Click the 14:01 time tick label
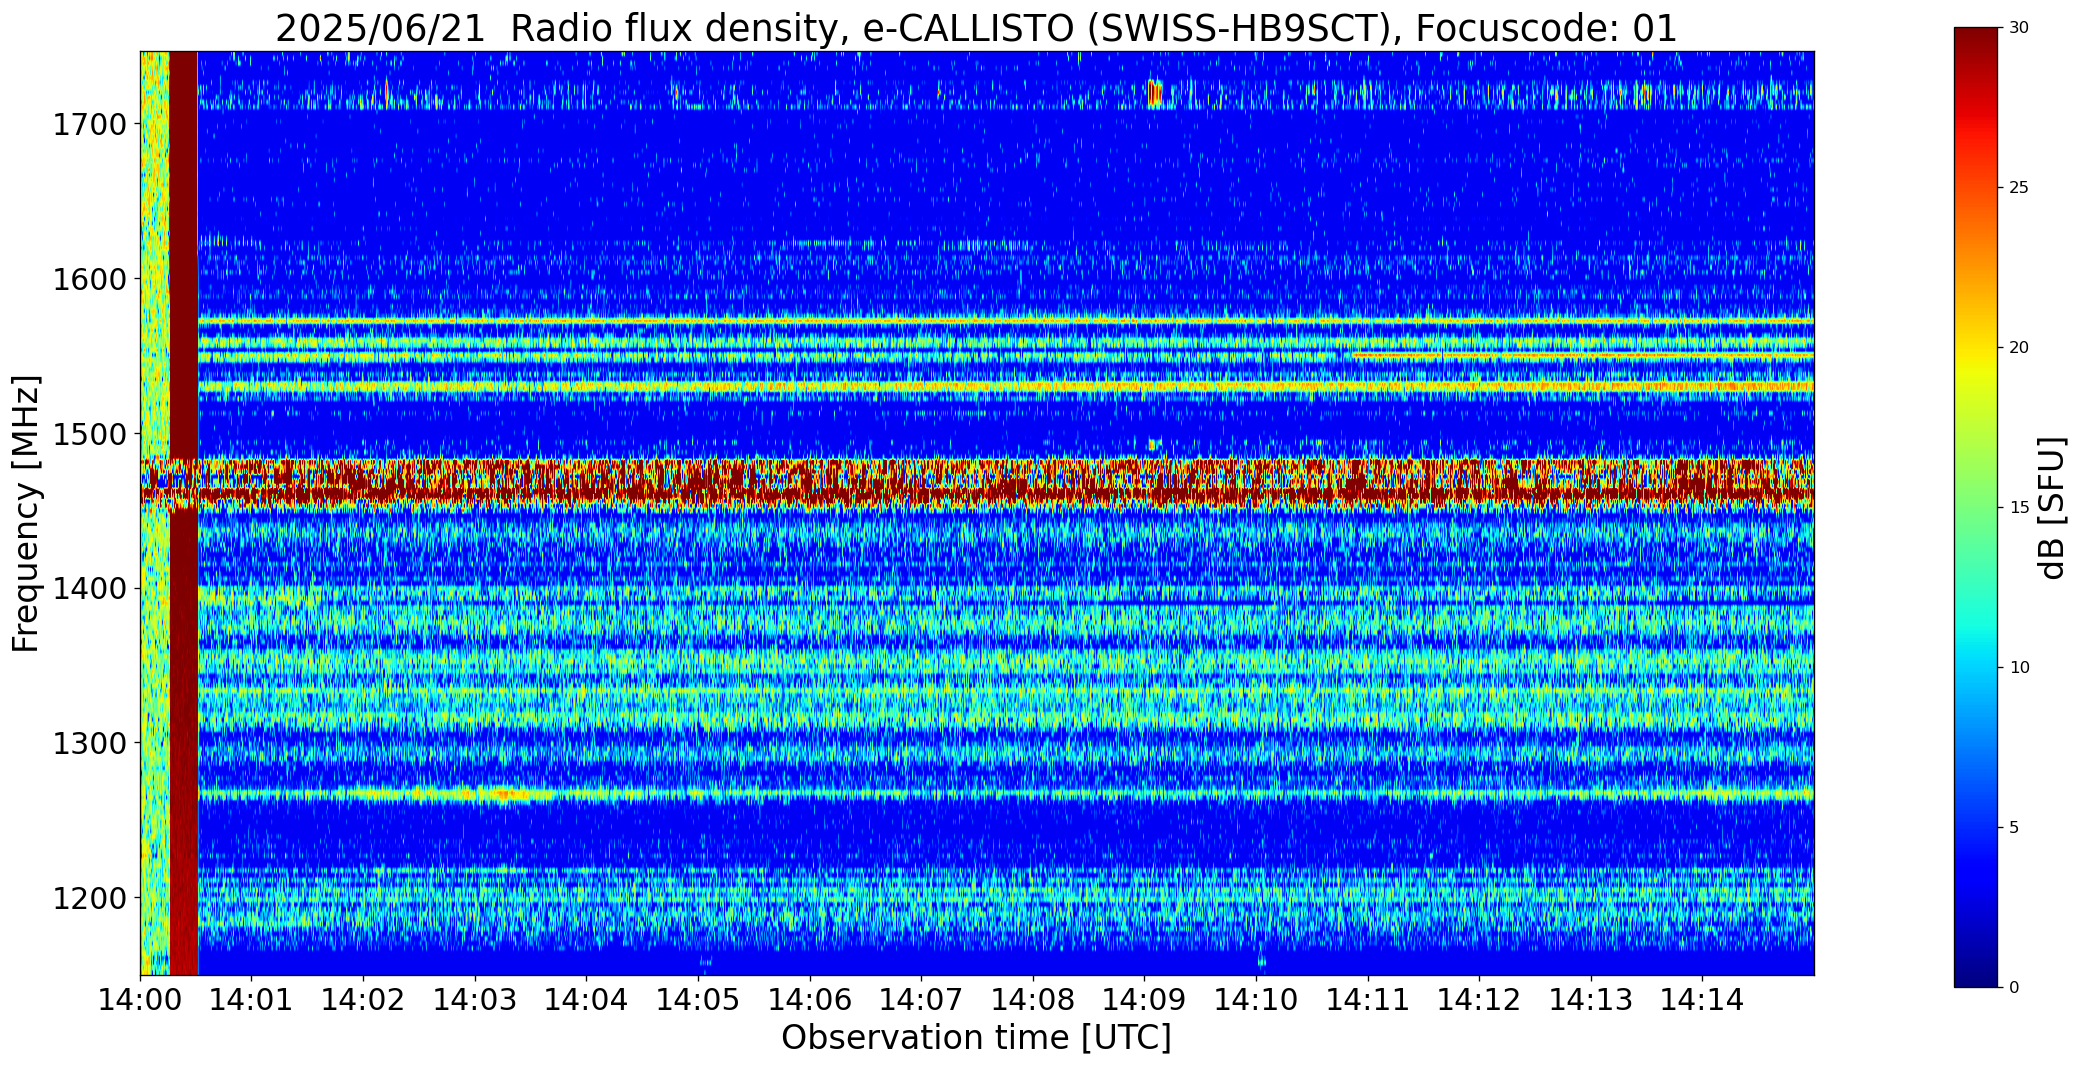 (x=251, y=999)
